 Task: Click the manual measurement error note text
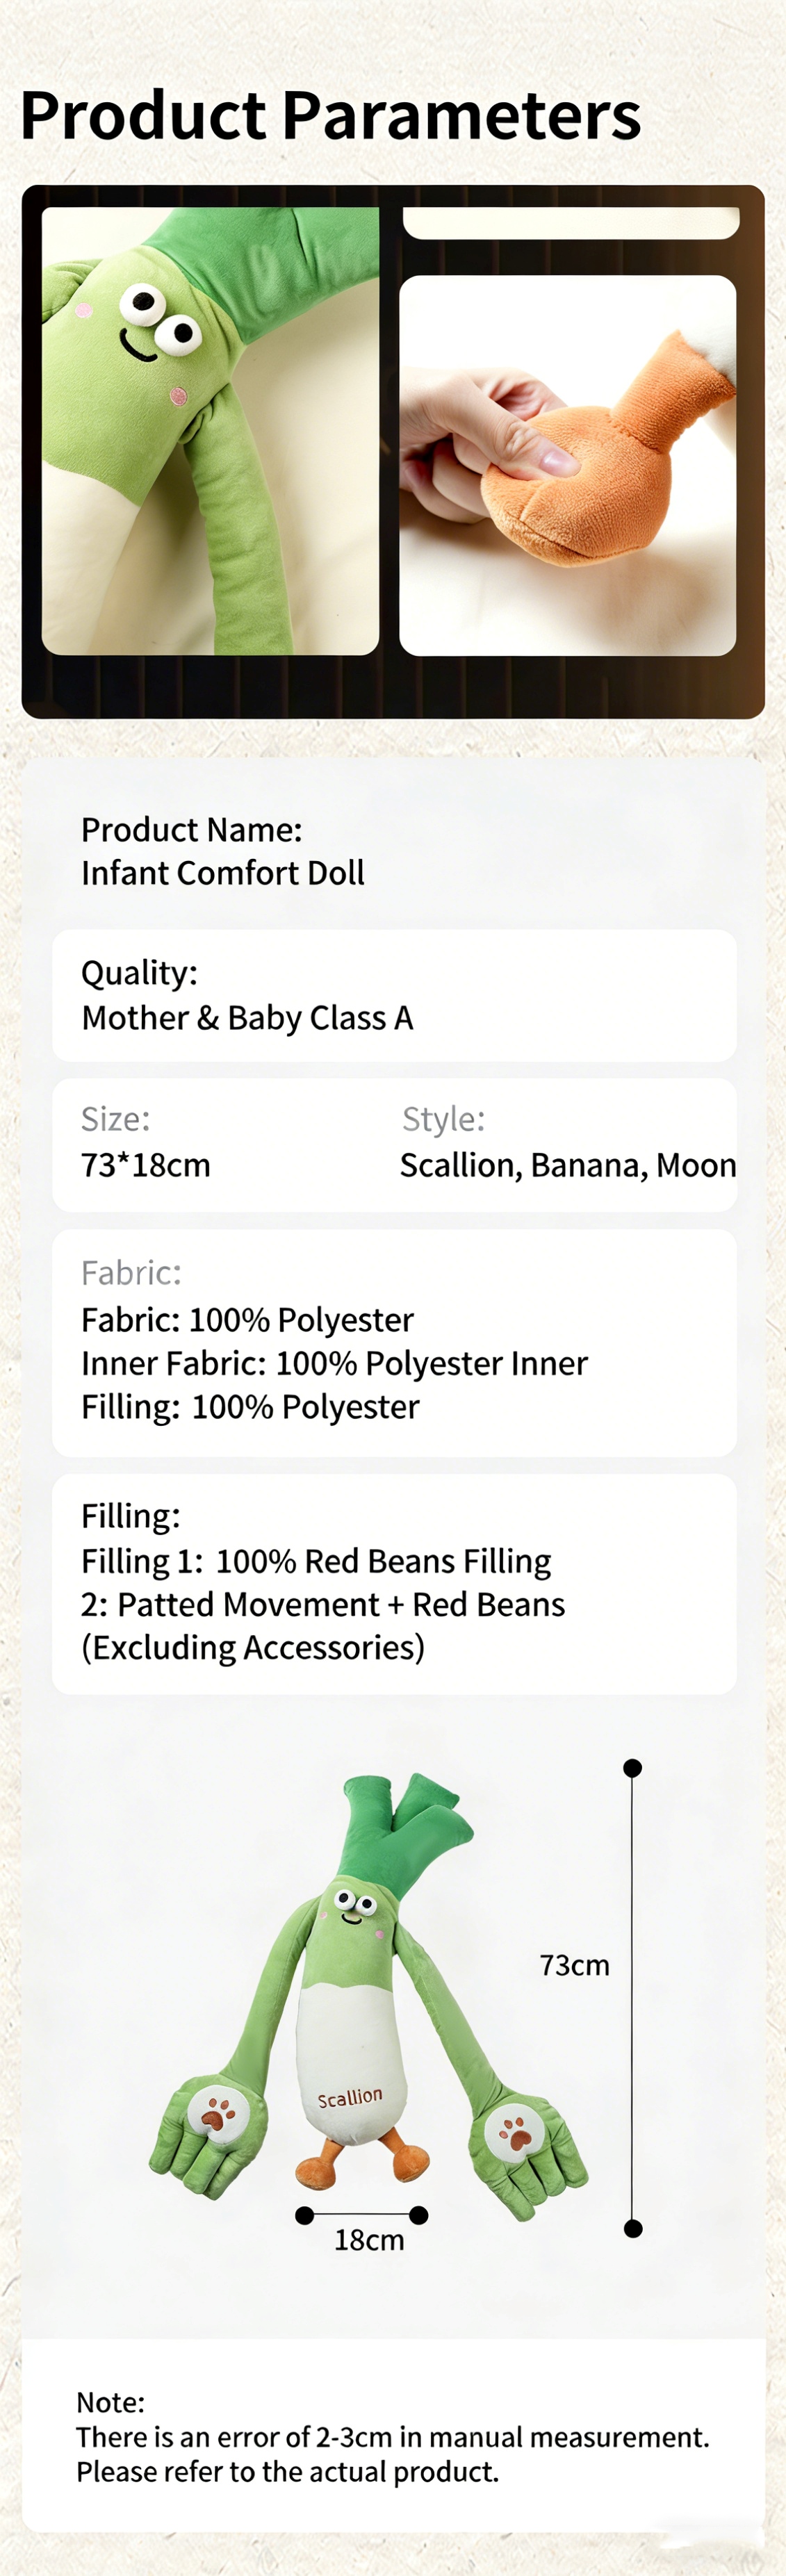pos(392,2437)
